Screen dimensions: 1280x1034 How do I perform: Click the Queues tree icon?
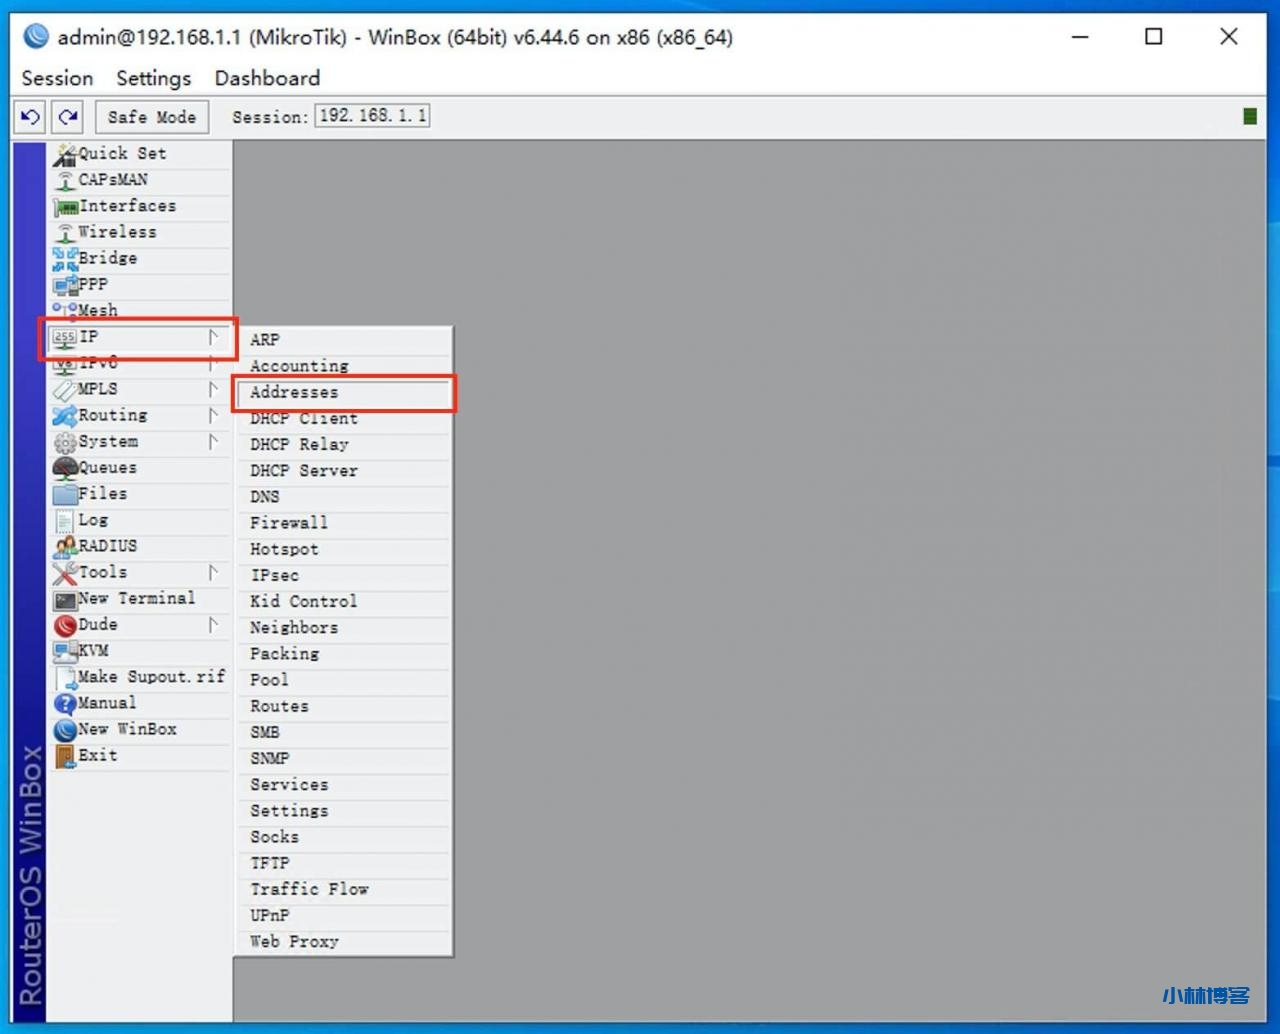(x=65, y=468)
